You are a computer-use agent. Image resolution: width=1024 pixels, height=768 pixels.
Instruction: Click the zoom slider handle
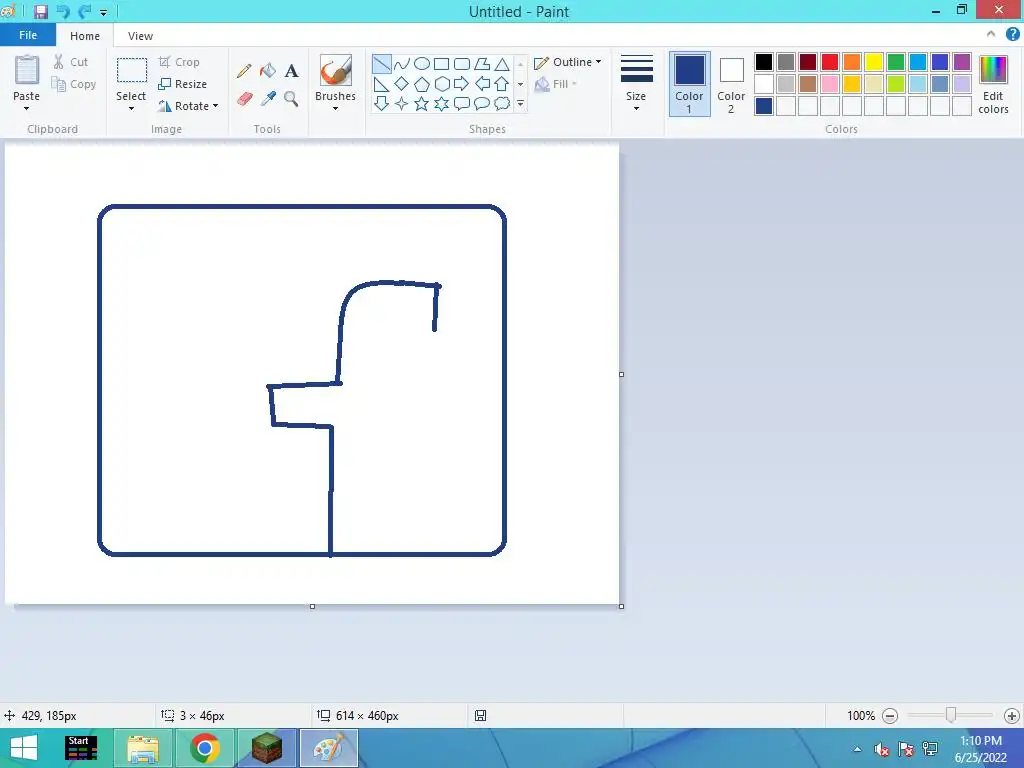click(951, 716)
